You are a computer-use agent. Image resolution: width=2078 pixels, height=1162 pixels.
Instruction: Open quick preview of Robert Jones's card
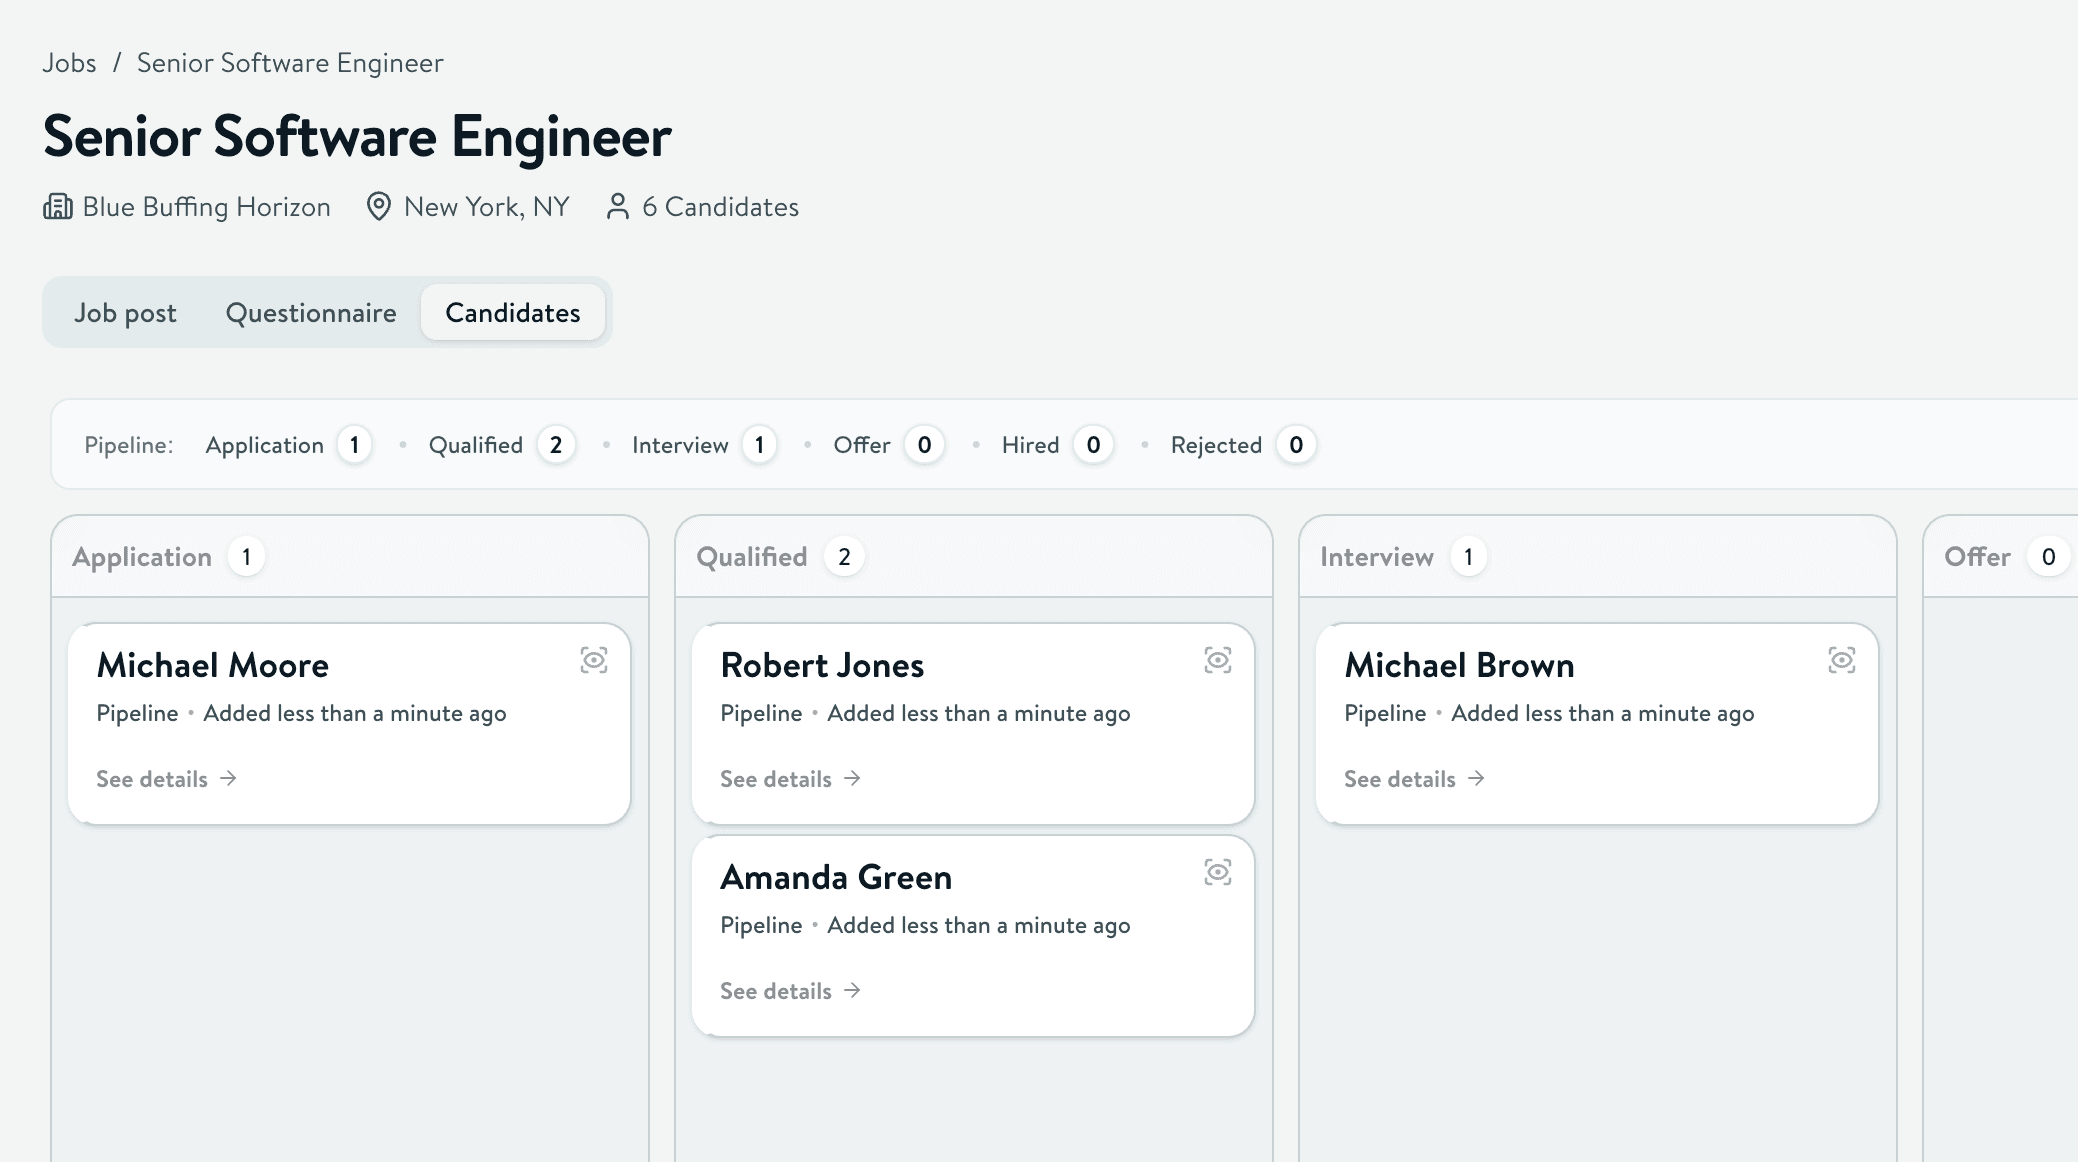(x=1218, y=660)
